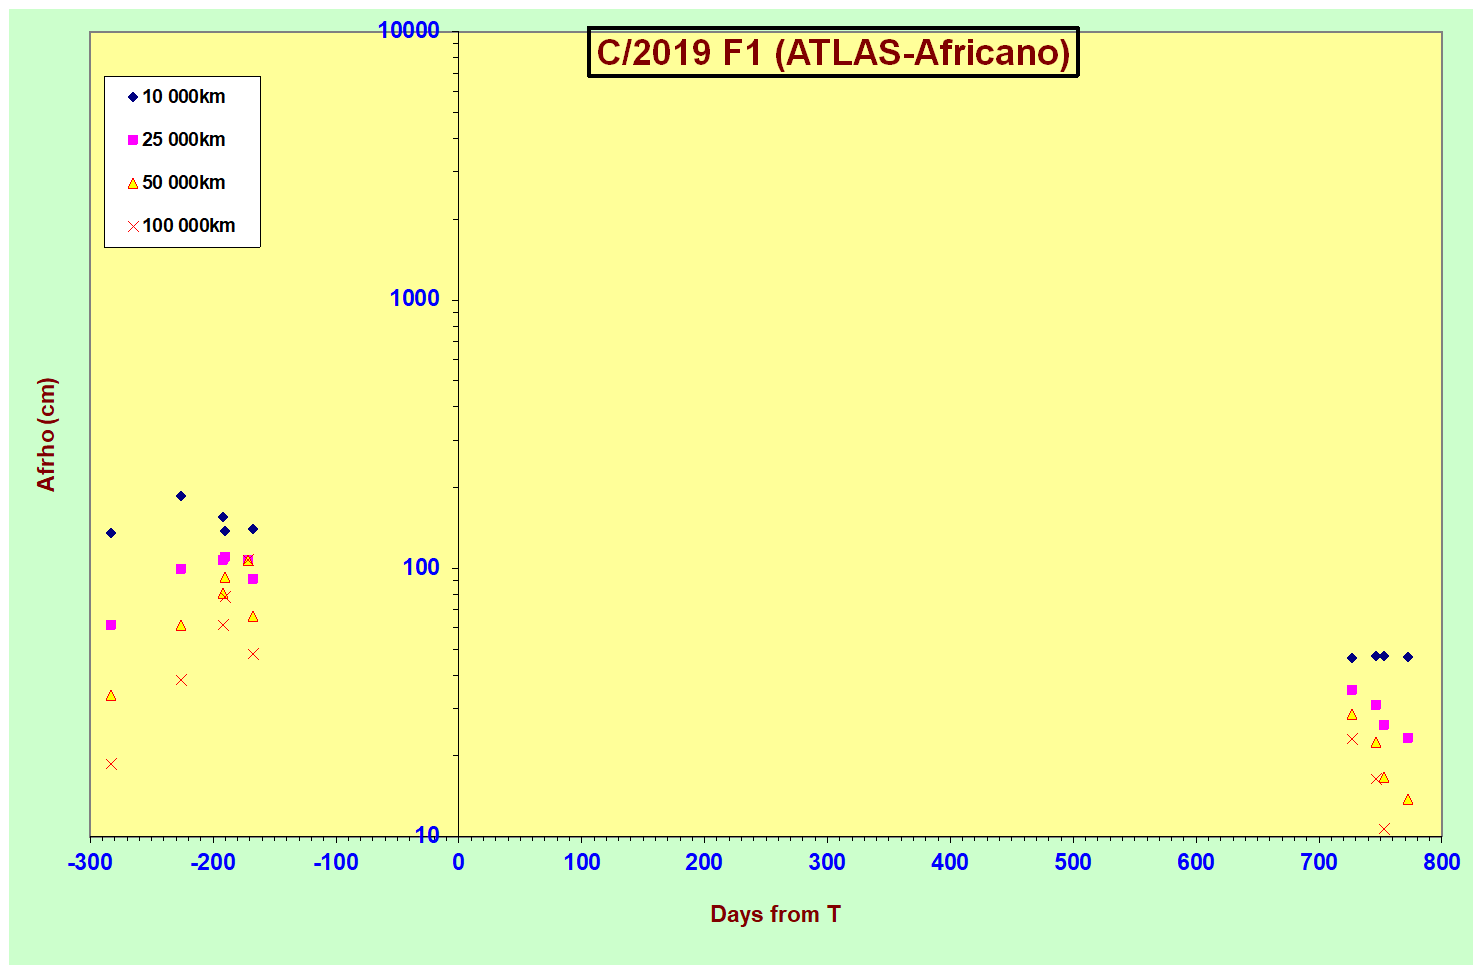Click the chart title C/2019 F1 (ATLAS-Africano)

coord(833,52)
